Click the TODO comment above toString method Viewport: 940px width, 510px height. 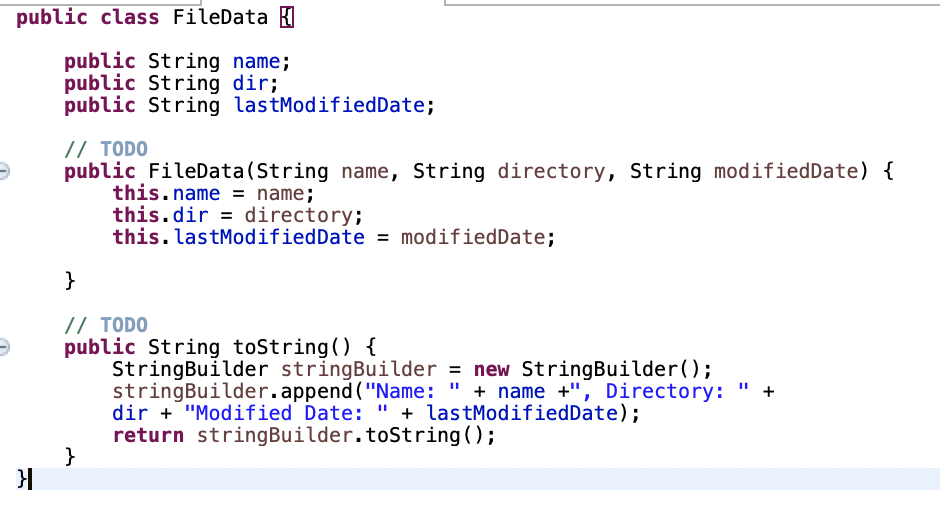pyautogui.click(x=106, y=325)
